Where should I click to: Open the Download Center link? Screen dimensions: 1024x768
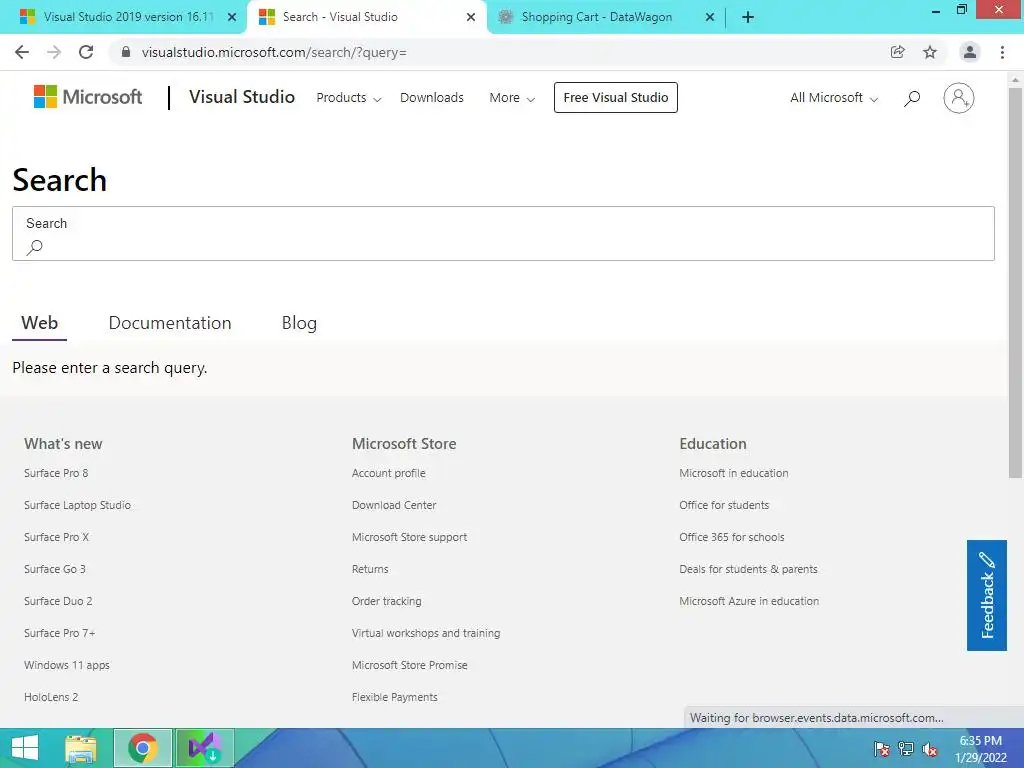click(x=394, y=505)
